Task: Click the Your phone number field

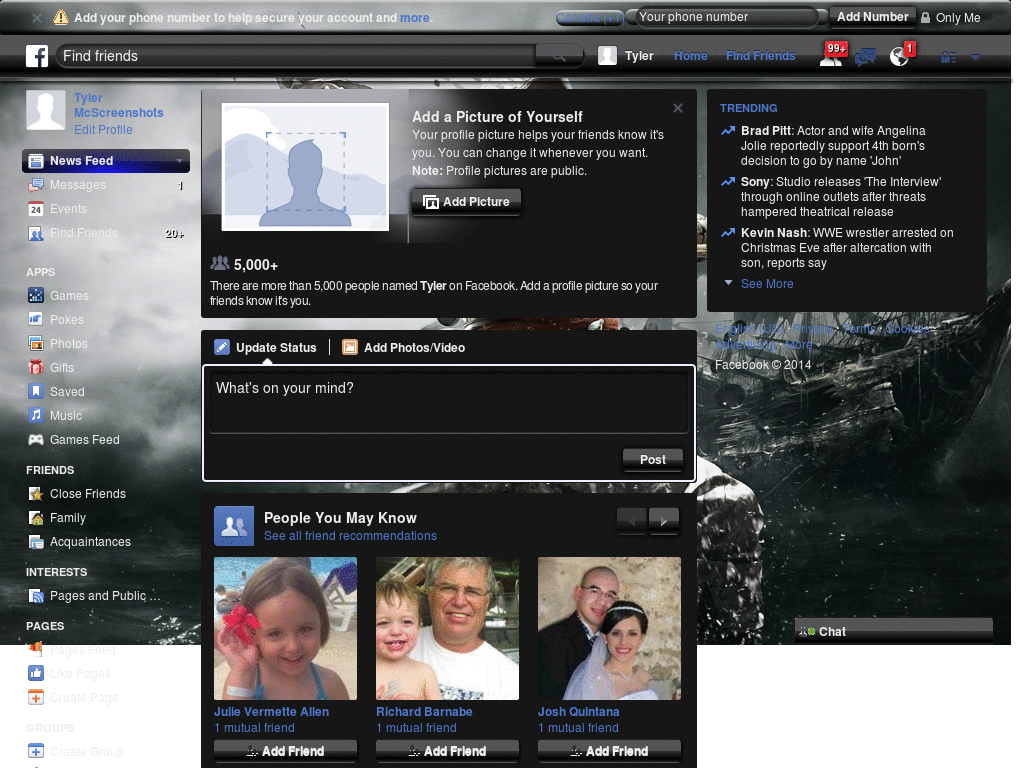Action: tap(726, 17)
